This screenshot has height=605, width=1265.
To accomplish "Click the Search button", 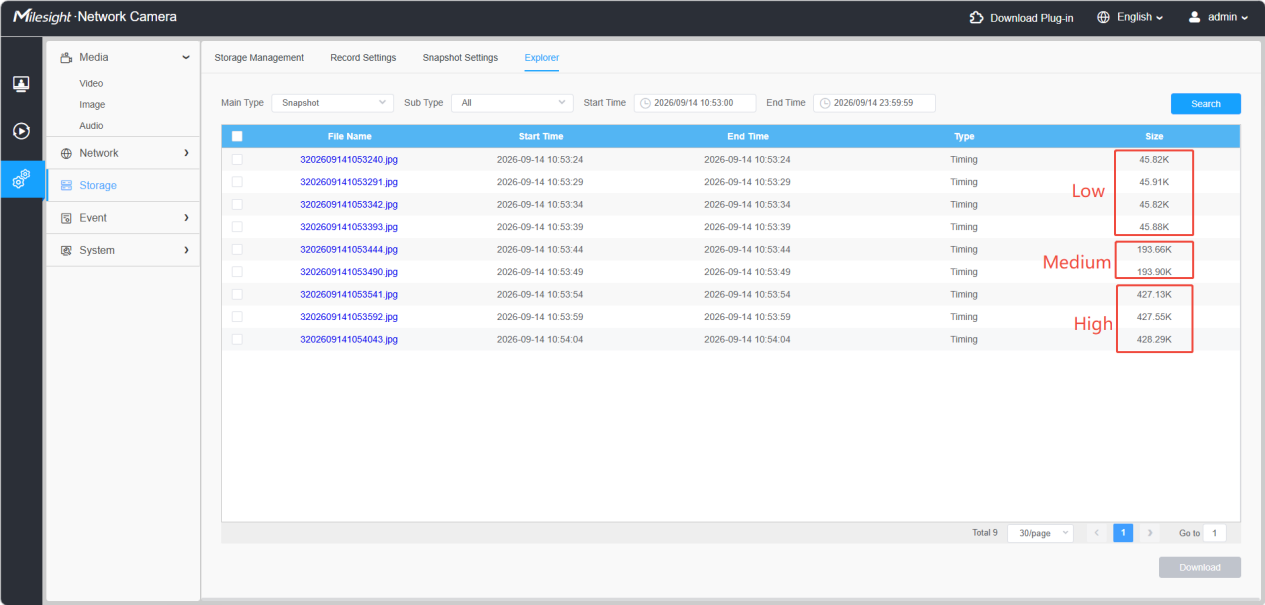I will [x=1206, y=104].
